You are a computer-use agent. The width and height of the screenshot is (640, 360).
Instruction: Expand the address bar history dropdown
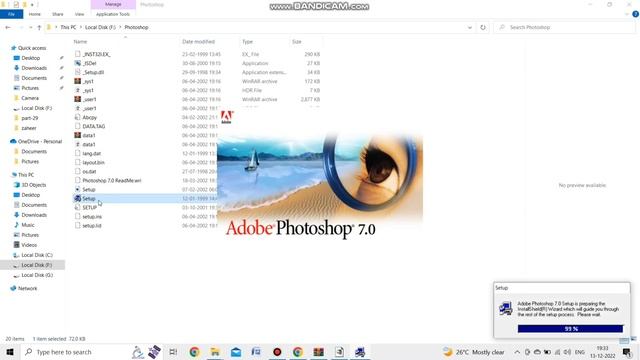pos(470,27)
